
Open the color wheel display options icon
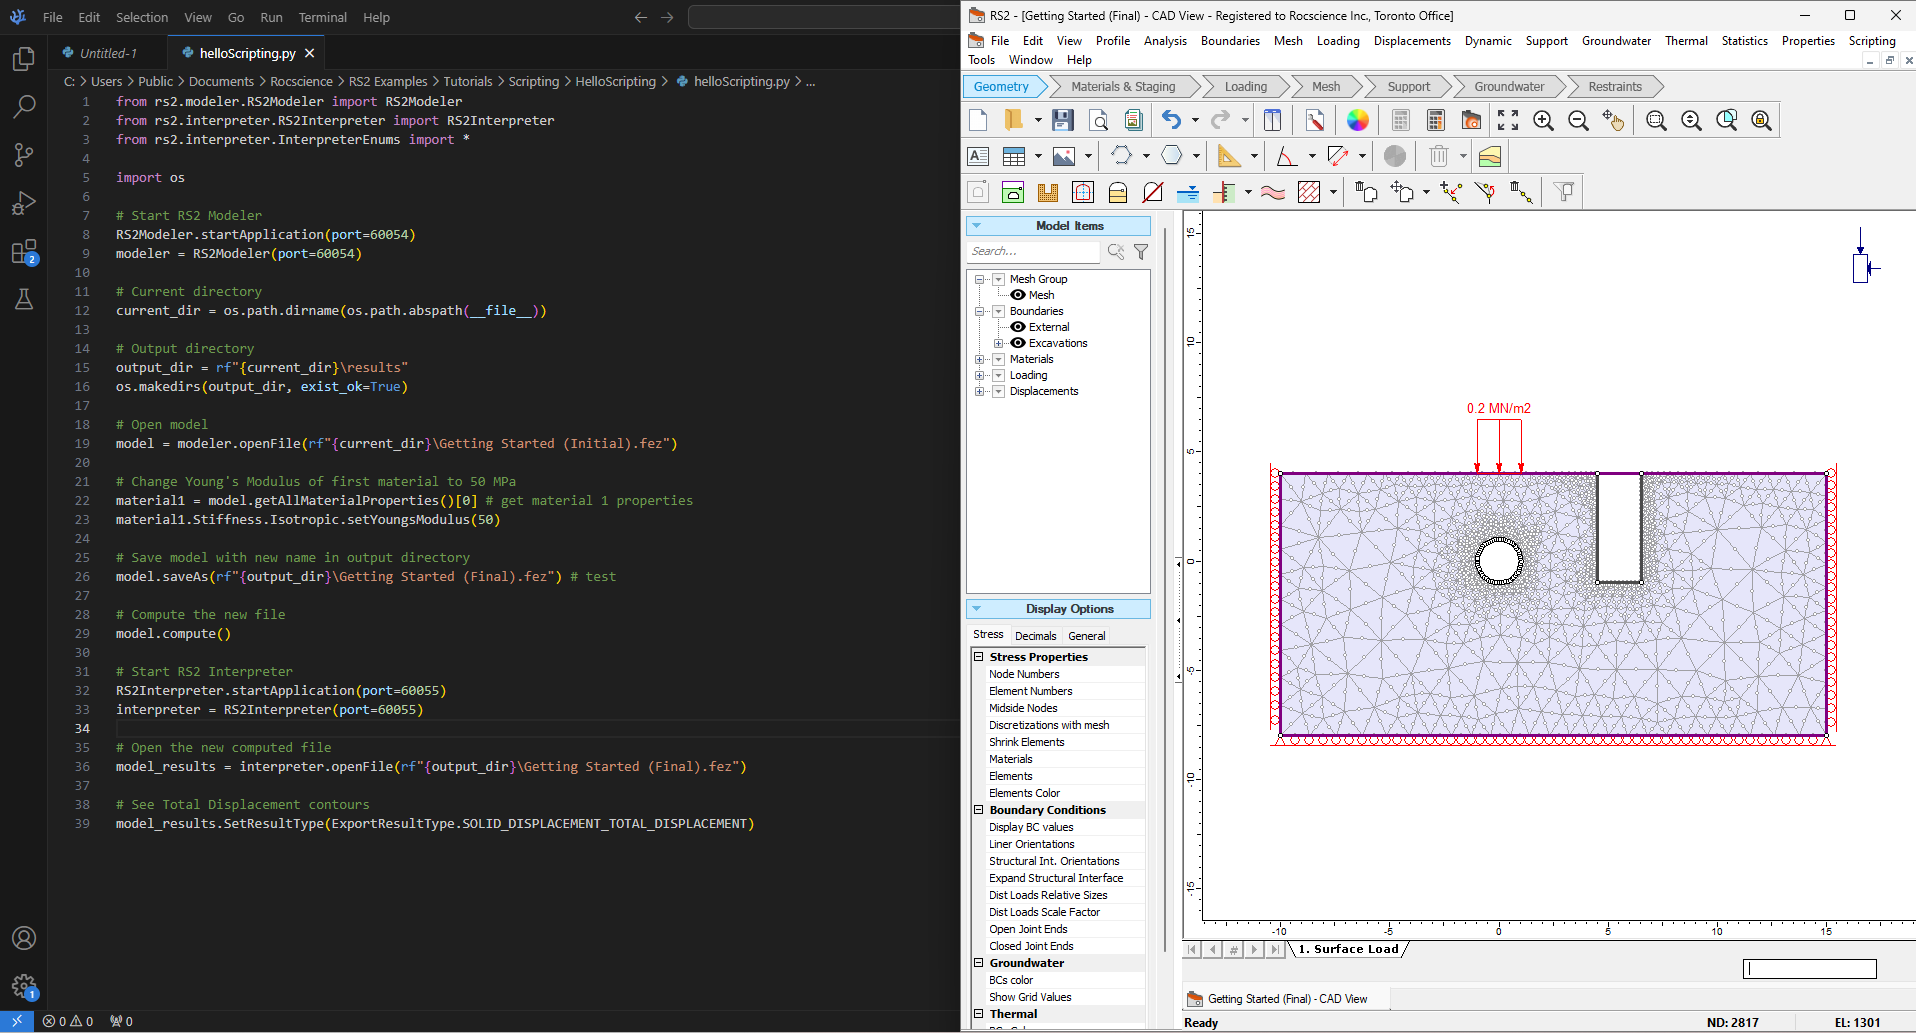click(1358, 121)
